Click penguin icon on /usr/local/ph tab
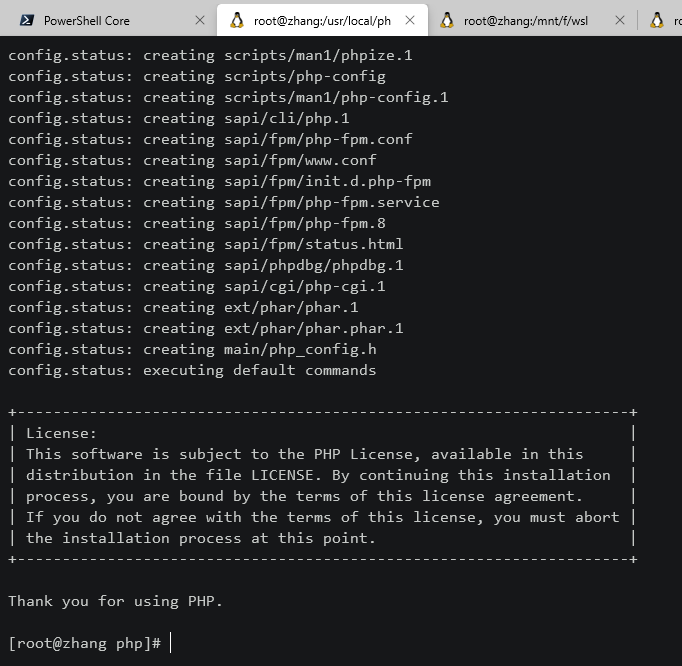 237,20
